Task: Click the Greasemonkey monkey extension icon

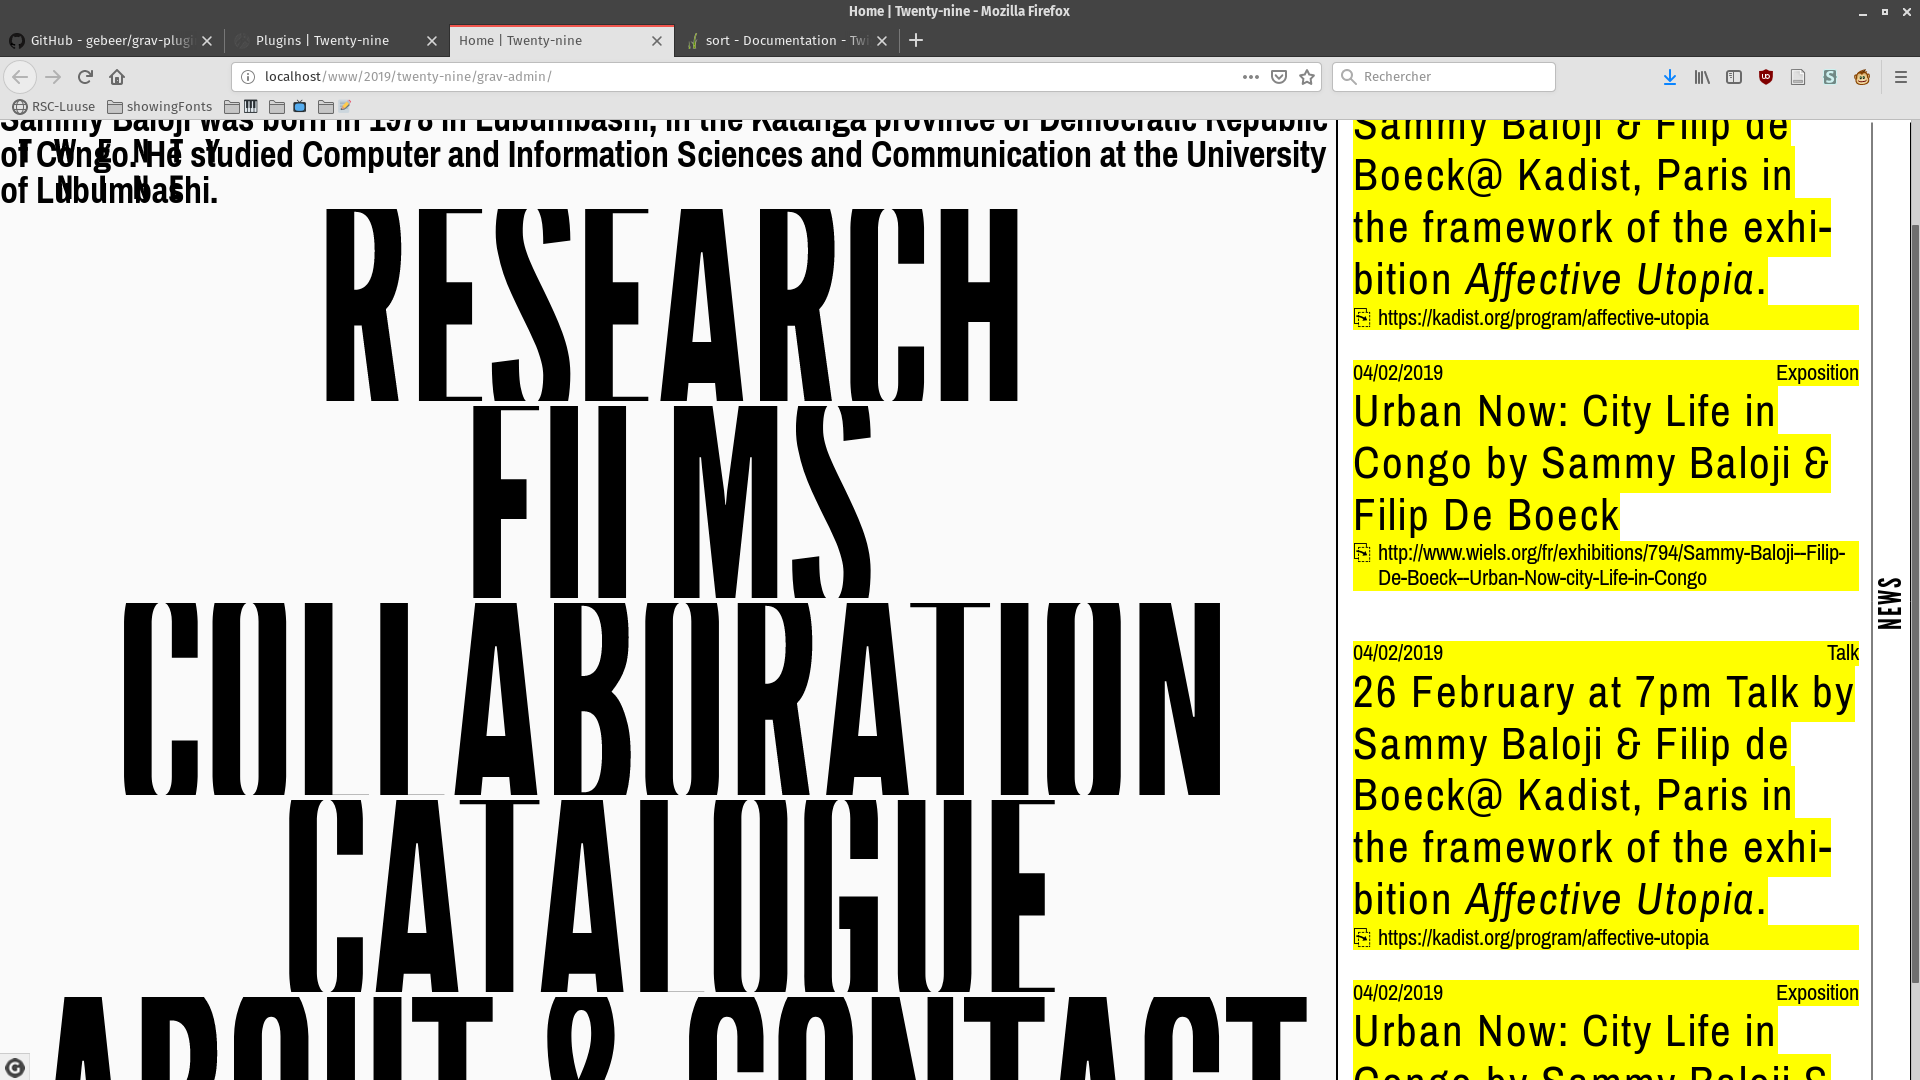Action: [1862, 77]
